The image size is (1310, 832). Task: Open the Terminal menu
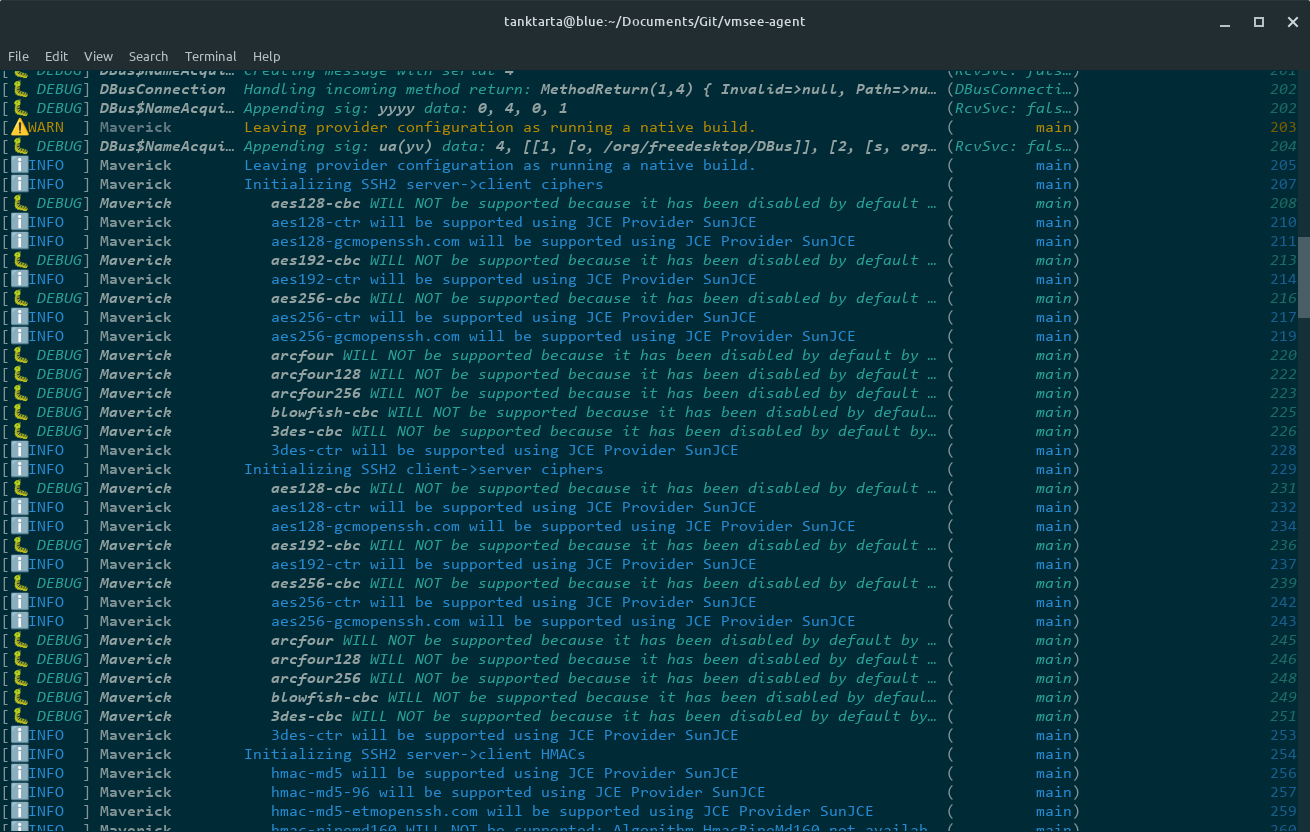[x=211, y=56]
